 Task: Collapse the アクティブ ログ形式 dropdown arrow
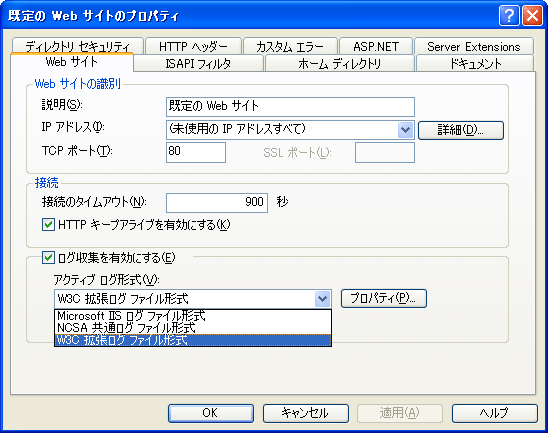click(322, 299)
